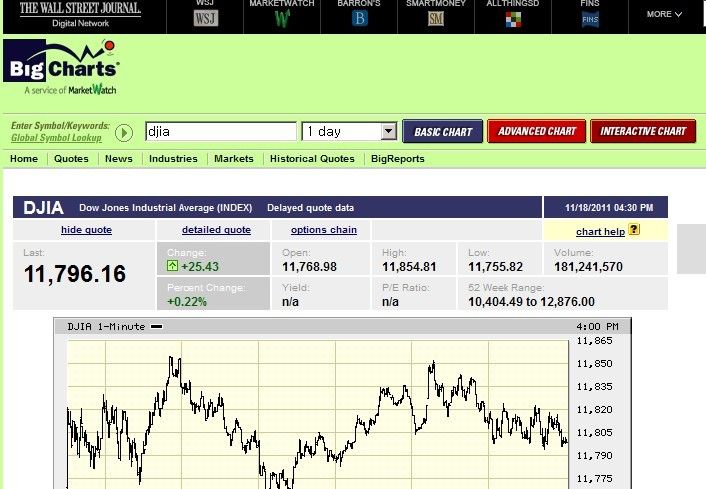Open the Barron's B icon
The height and width of the screenshot is (489, 706).
359,18
